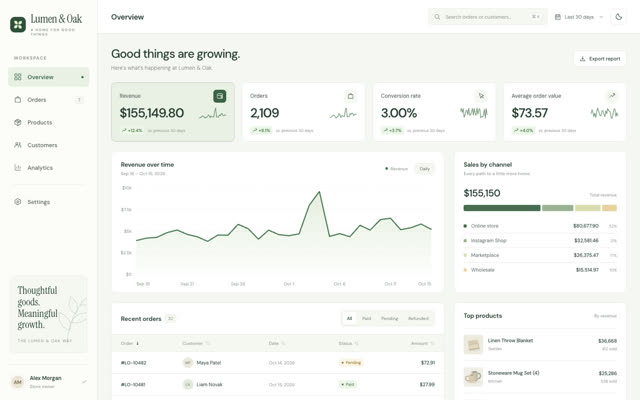640x400 pixels.
Task: Select the Orders stat card
Action: (x=303, y=112)
